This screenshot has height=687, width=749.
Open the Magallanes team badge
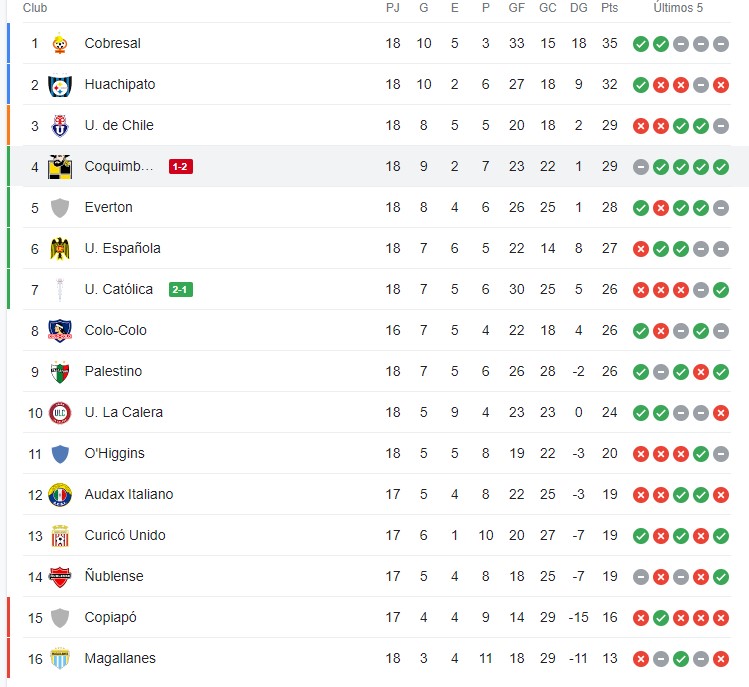point(60,659)
